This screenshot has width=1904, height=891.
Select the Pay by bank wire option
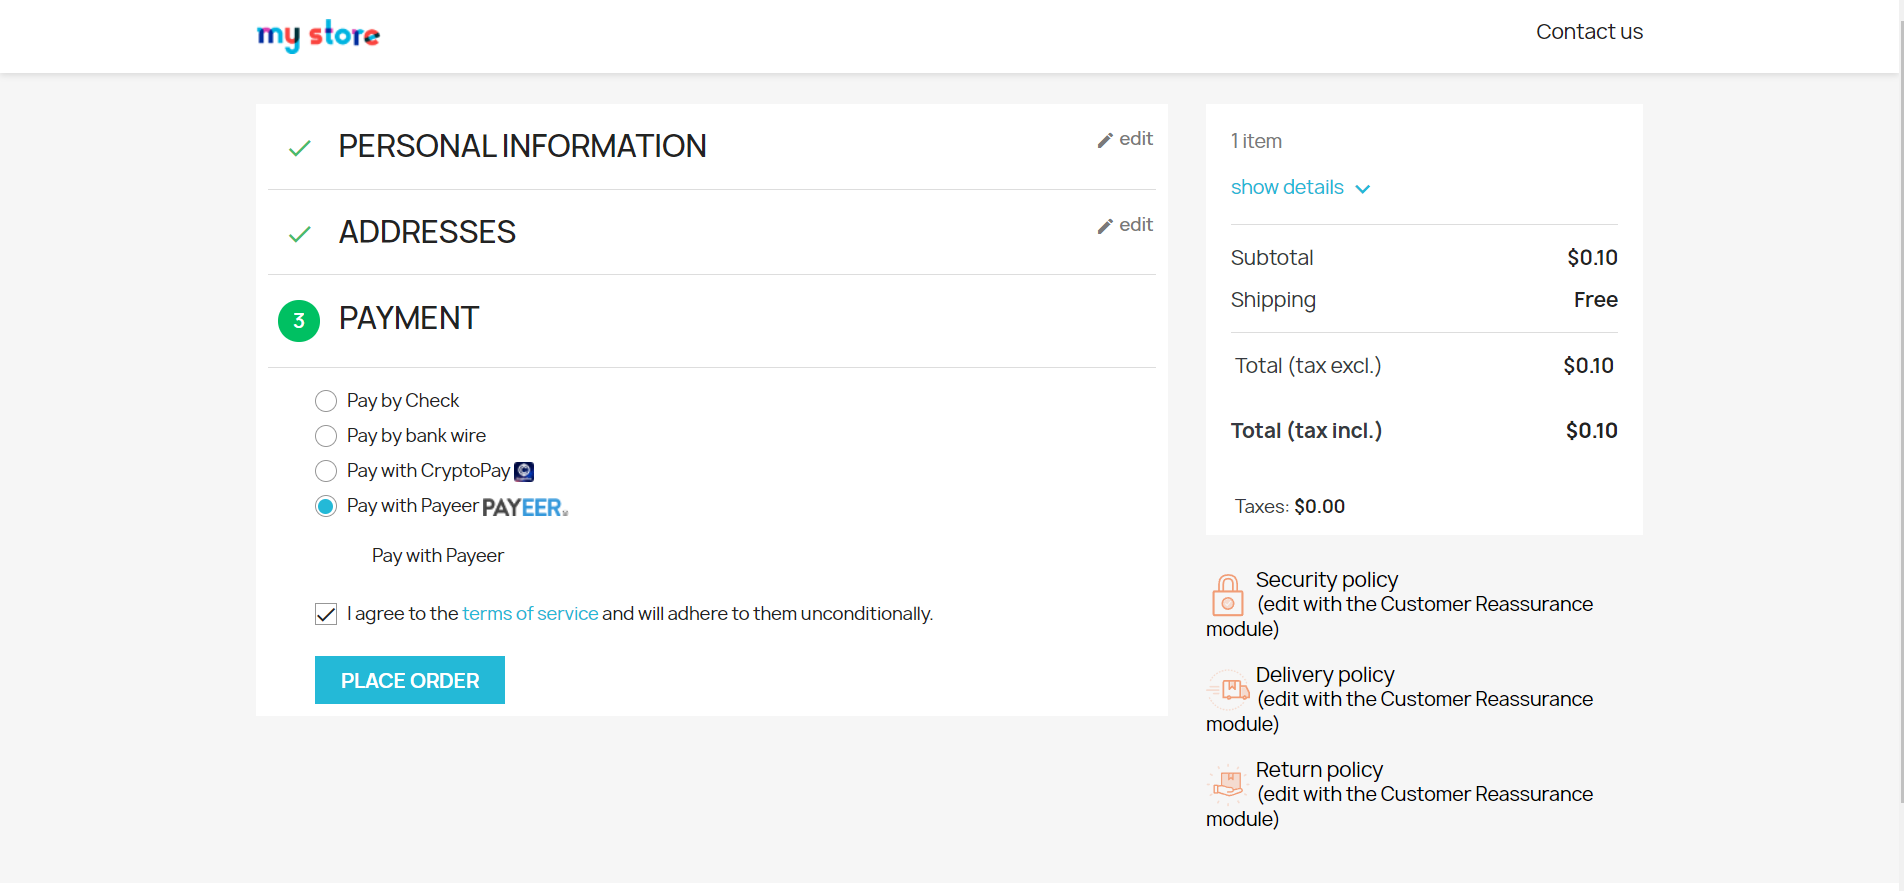pos(326,436)
